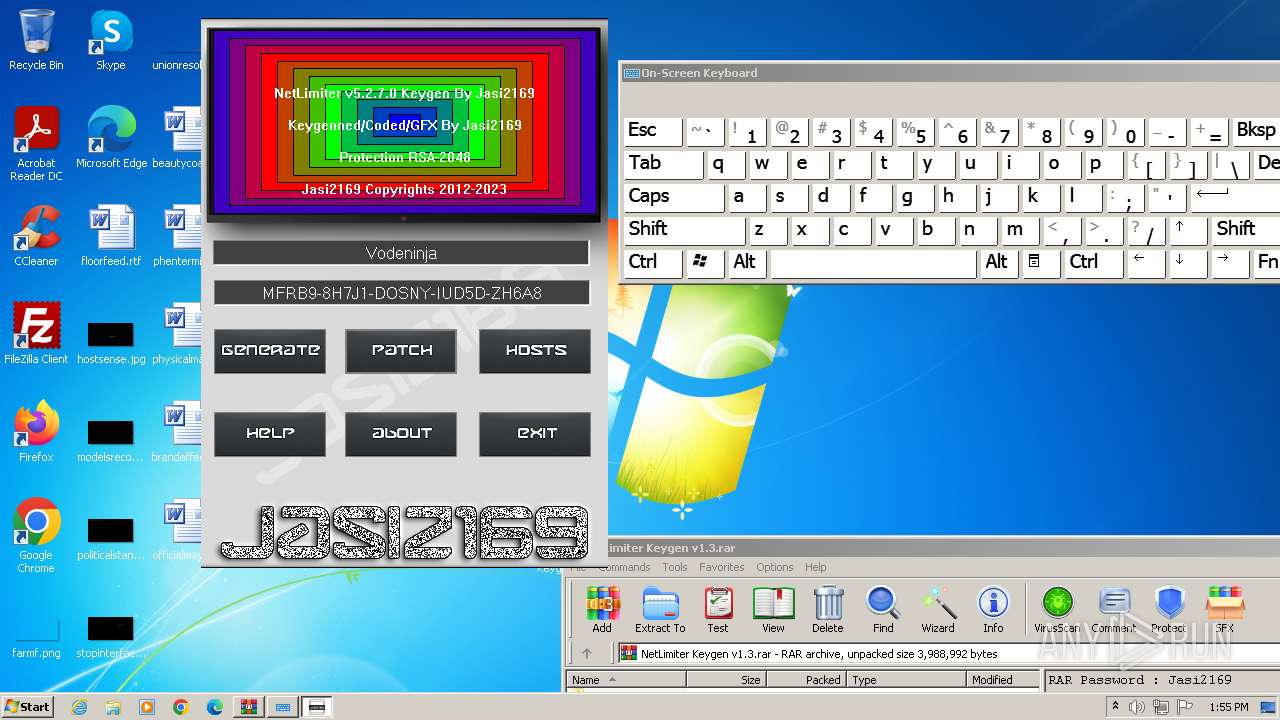This screenshot has width=1280, height=720.
Task: Select the generated serial key field
Action: 401,293
